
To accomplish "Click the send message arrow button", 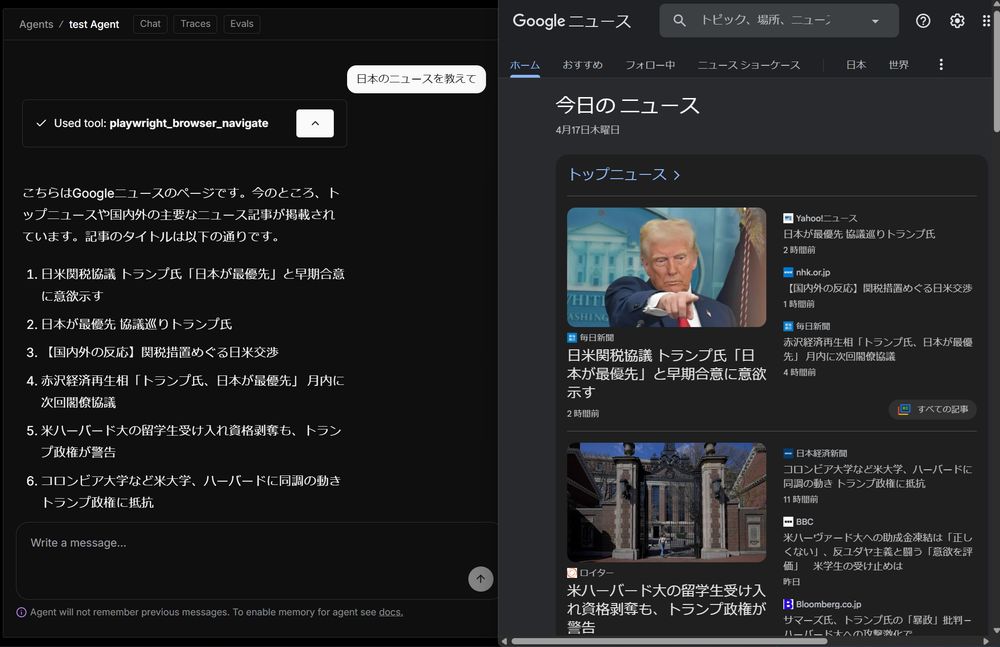I will [480, 579].
